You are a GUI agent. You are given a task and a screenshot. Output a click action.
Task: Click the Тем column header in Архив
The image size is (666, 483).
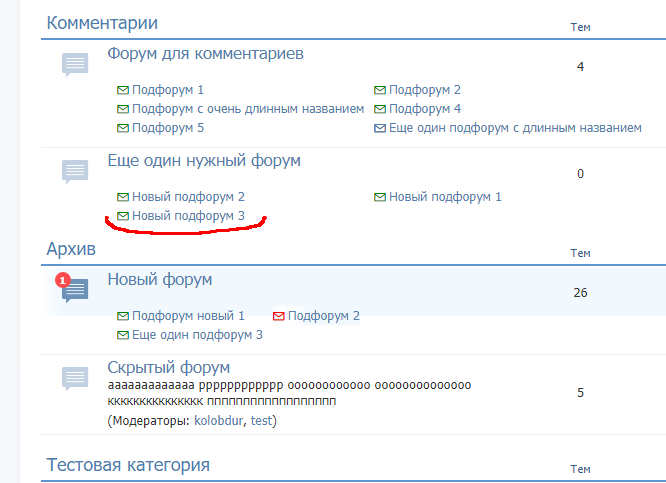[580, 253]
